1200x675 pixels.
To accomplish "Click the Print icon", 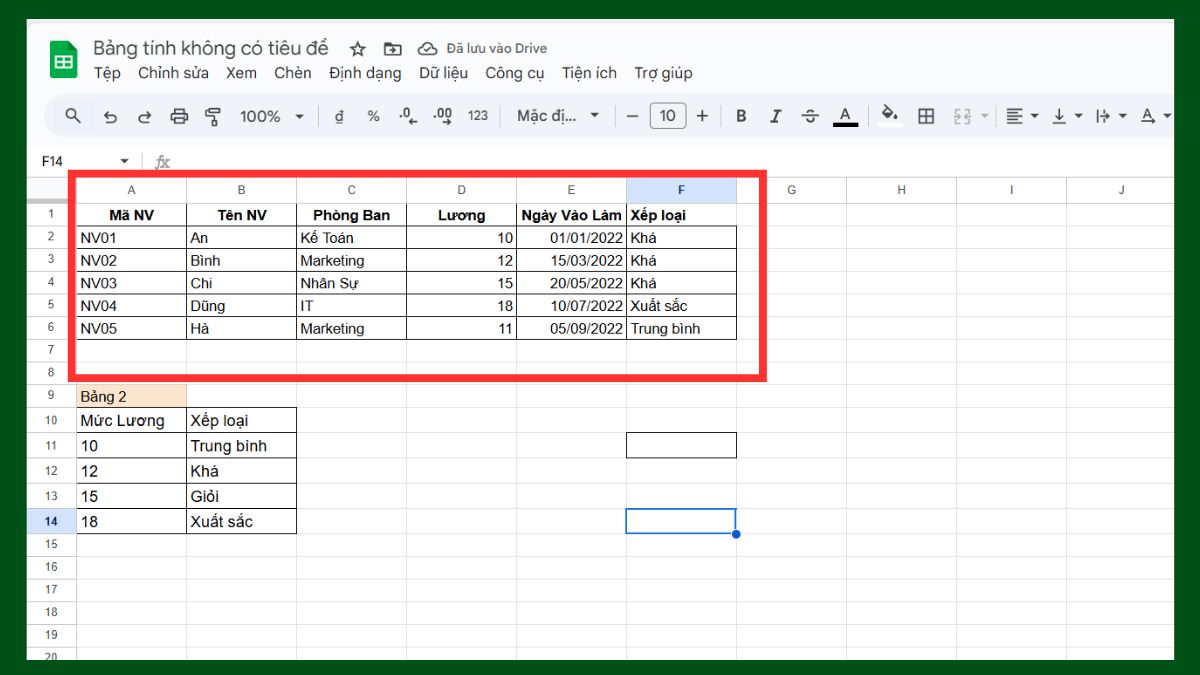I will pyautogui.click(x=179, y=115).
